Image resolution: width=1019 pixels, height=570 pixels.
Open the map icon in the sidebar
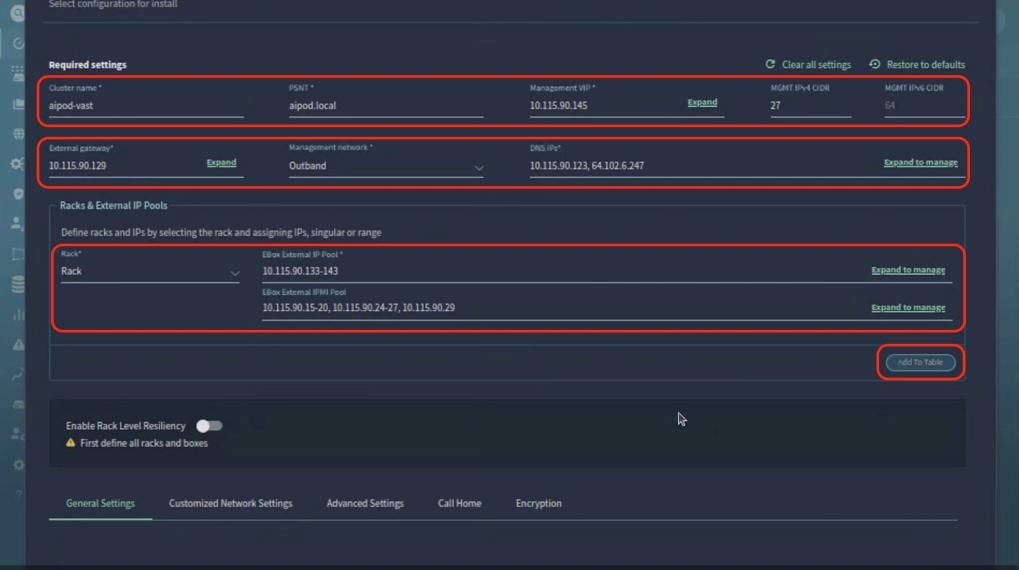coord(18,254)
